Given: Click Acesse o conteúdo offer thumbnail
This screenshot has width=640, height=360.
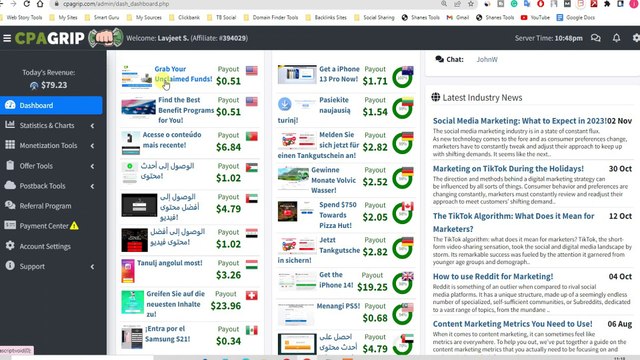Looking at the screenshot, I should point(131,143).
